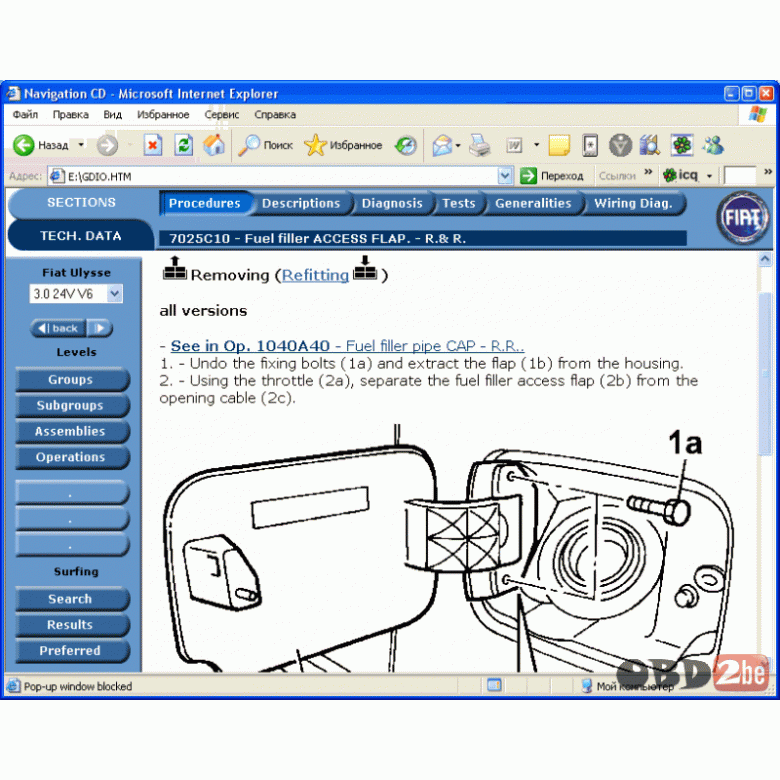
Task: Click the green ICQ flower toolbar icon
Action: pyautogui.click(x=682, y=145)
